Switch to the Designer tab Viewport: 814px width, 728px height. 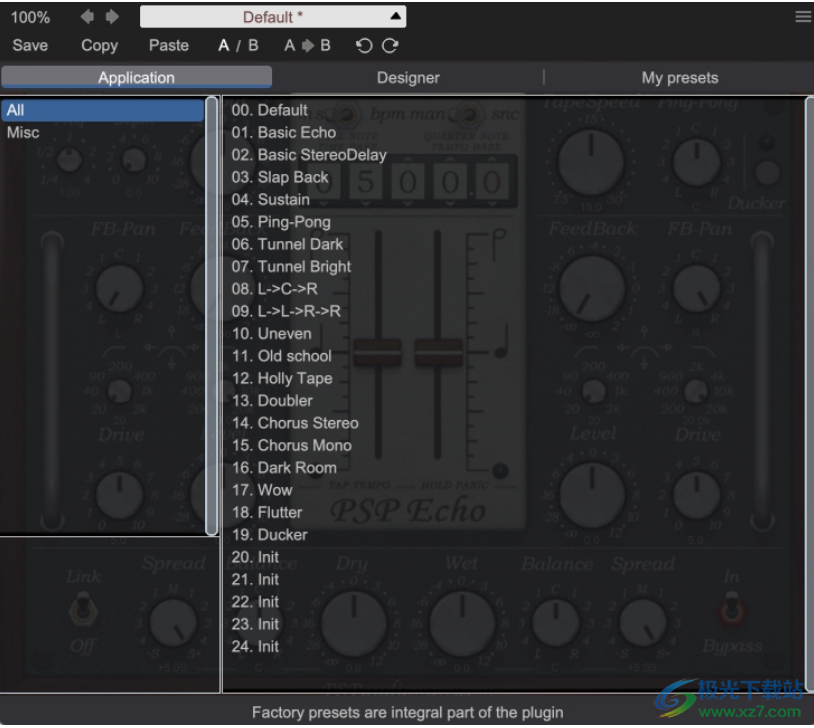pos(408,77)
